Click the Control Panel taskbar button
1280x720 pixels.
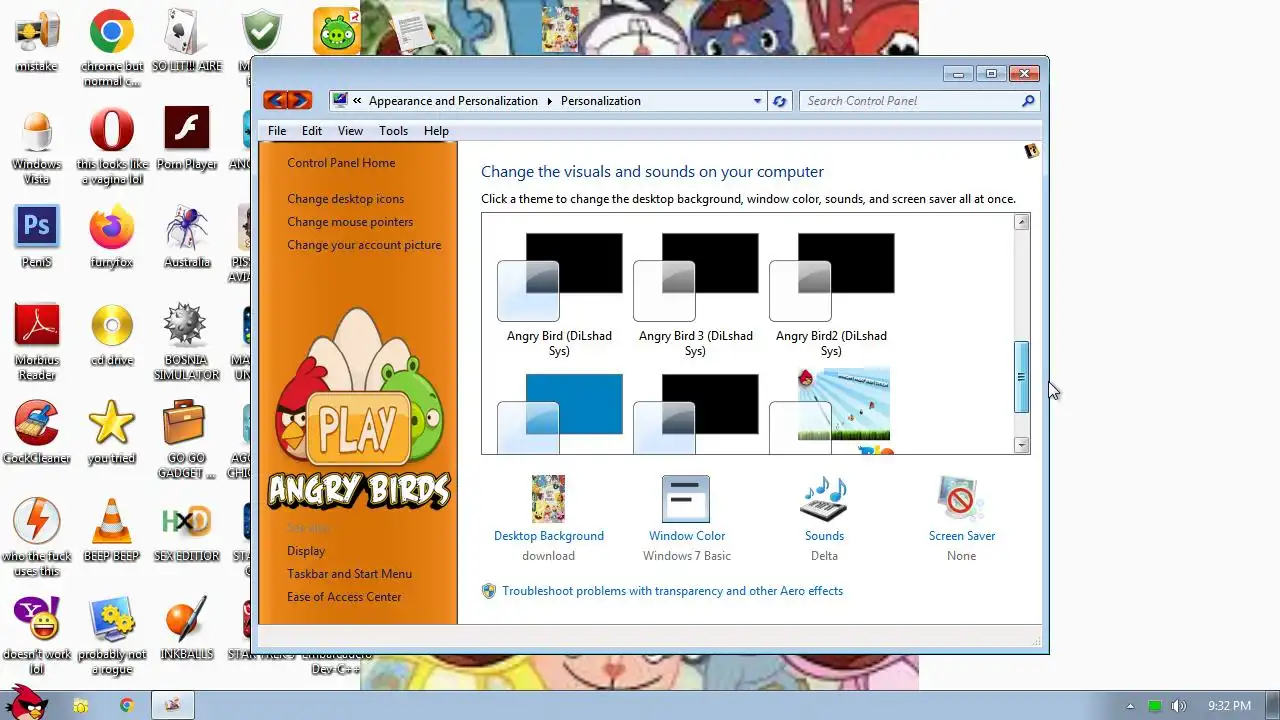click(173, 705)
